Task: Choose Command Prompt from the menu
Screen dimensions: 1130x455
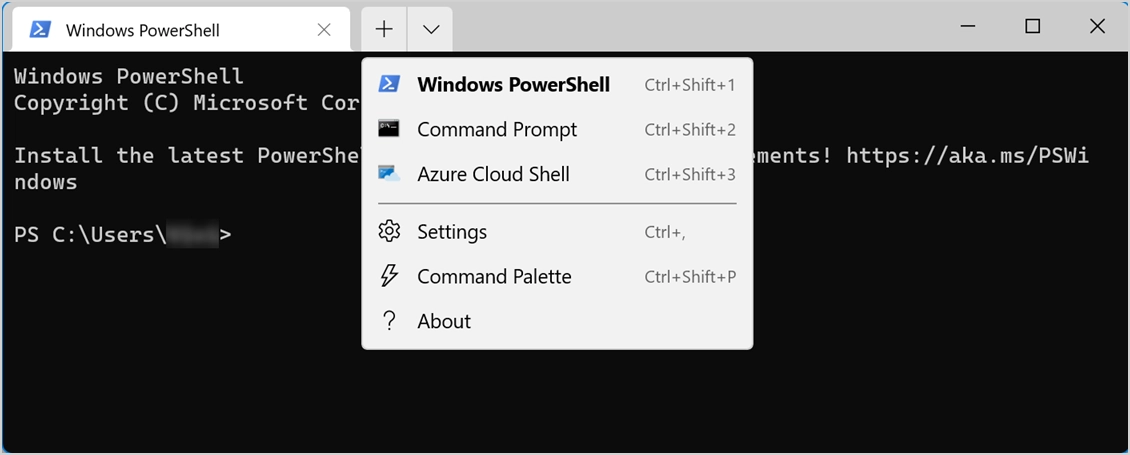Action: pyautogui.click(x=497, y=130)
